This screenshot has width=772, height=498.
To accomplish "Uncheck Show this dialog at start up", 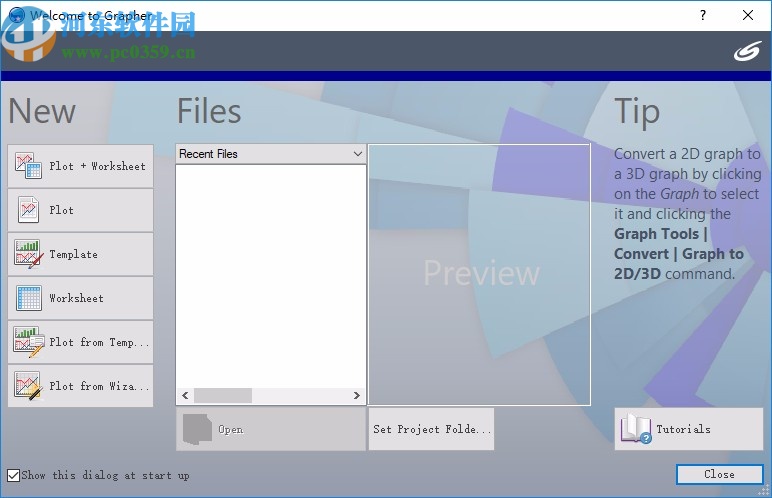I will click(14, 475).
